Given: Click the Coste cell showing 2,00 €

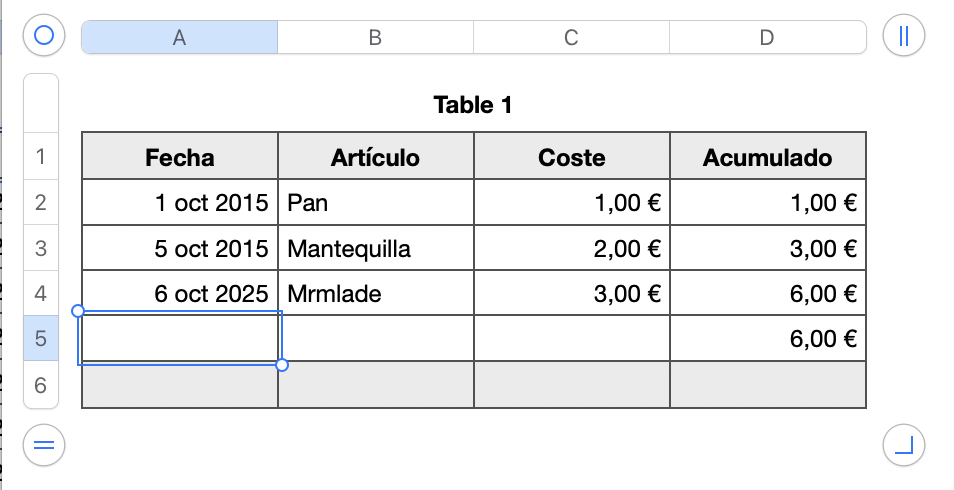Looking at the screenshot, I should (571, 248).
